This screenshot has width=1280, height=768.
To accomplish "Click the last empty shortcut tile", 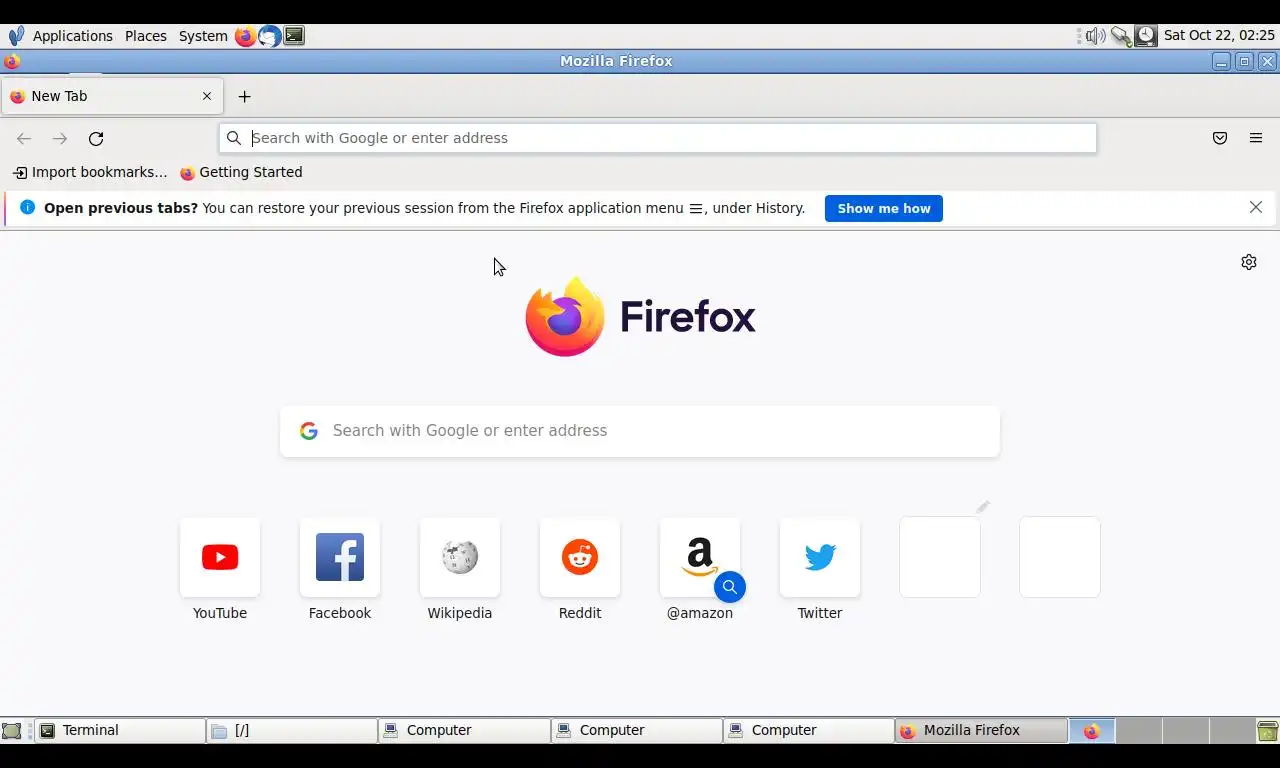I will [x=1060, y=557].
